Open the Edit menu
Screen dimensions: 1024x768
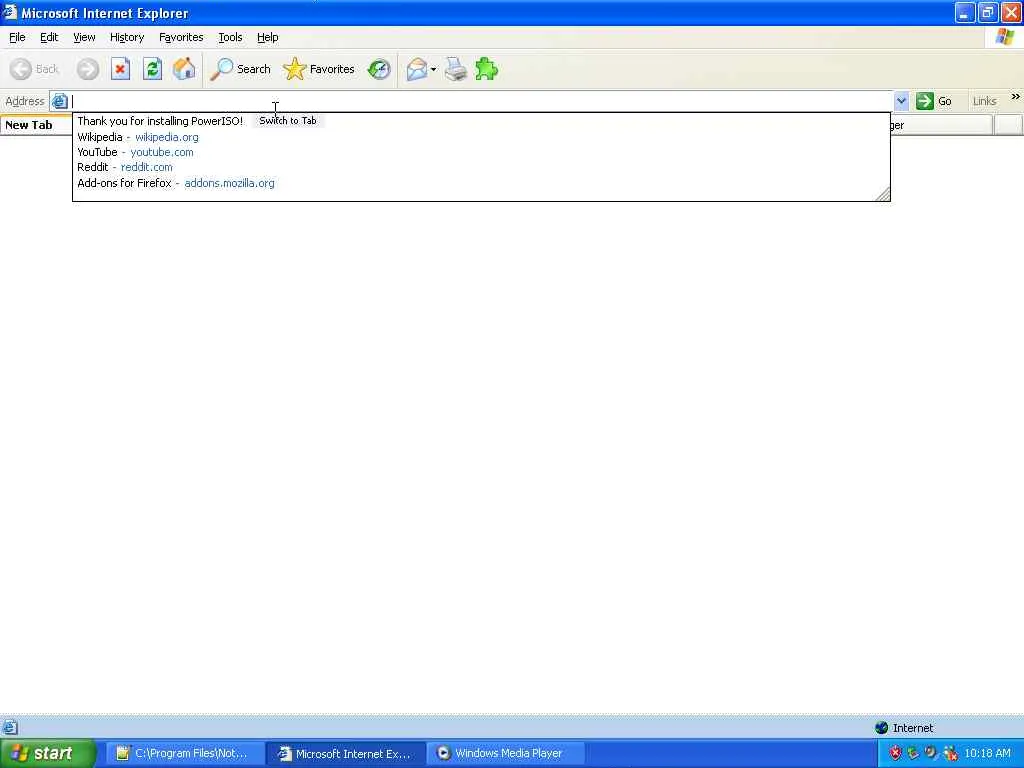click(x=49, y=37)
